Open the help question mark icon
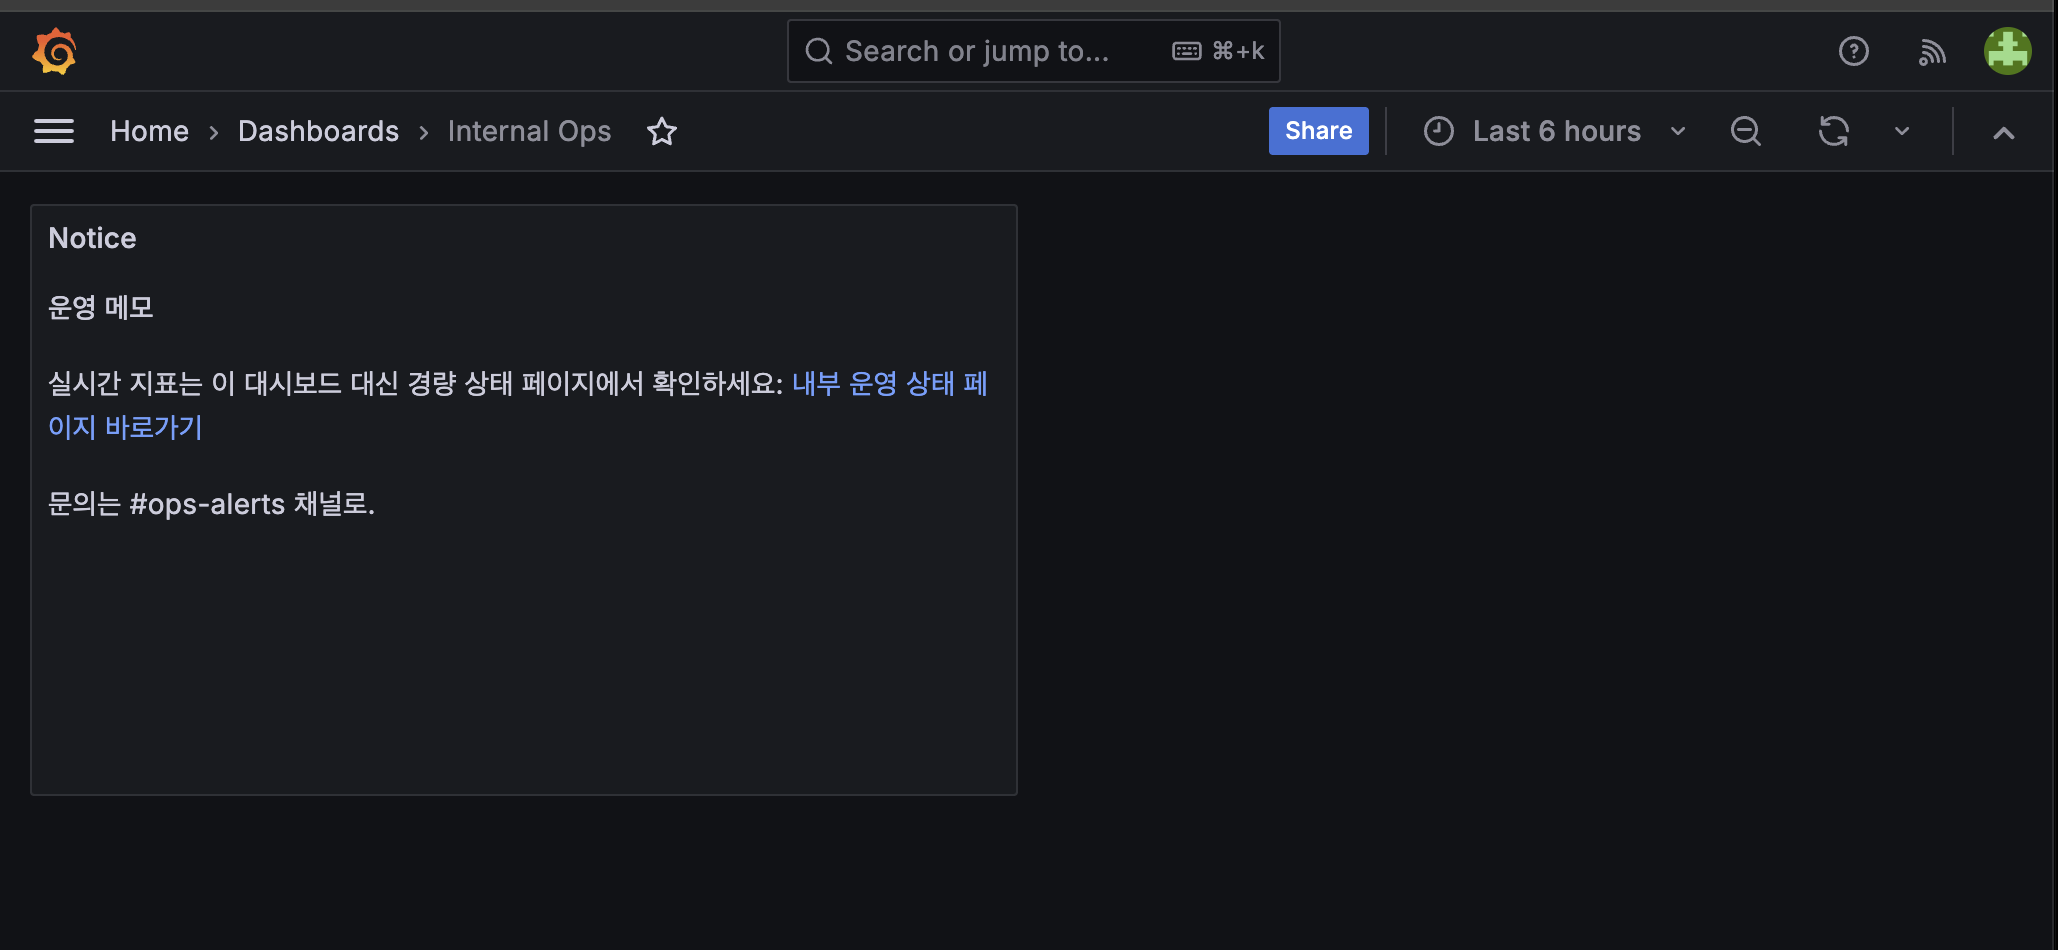 tap(1853, 51)
